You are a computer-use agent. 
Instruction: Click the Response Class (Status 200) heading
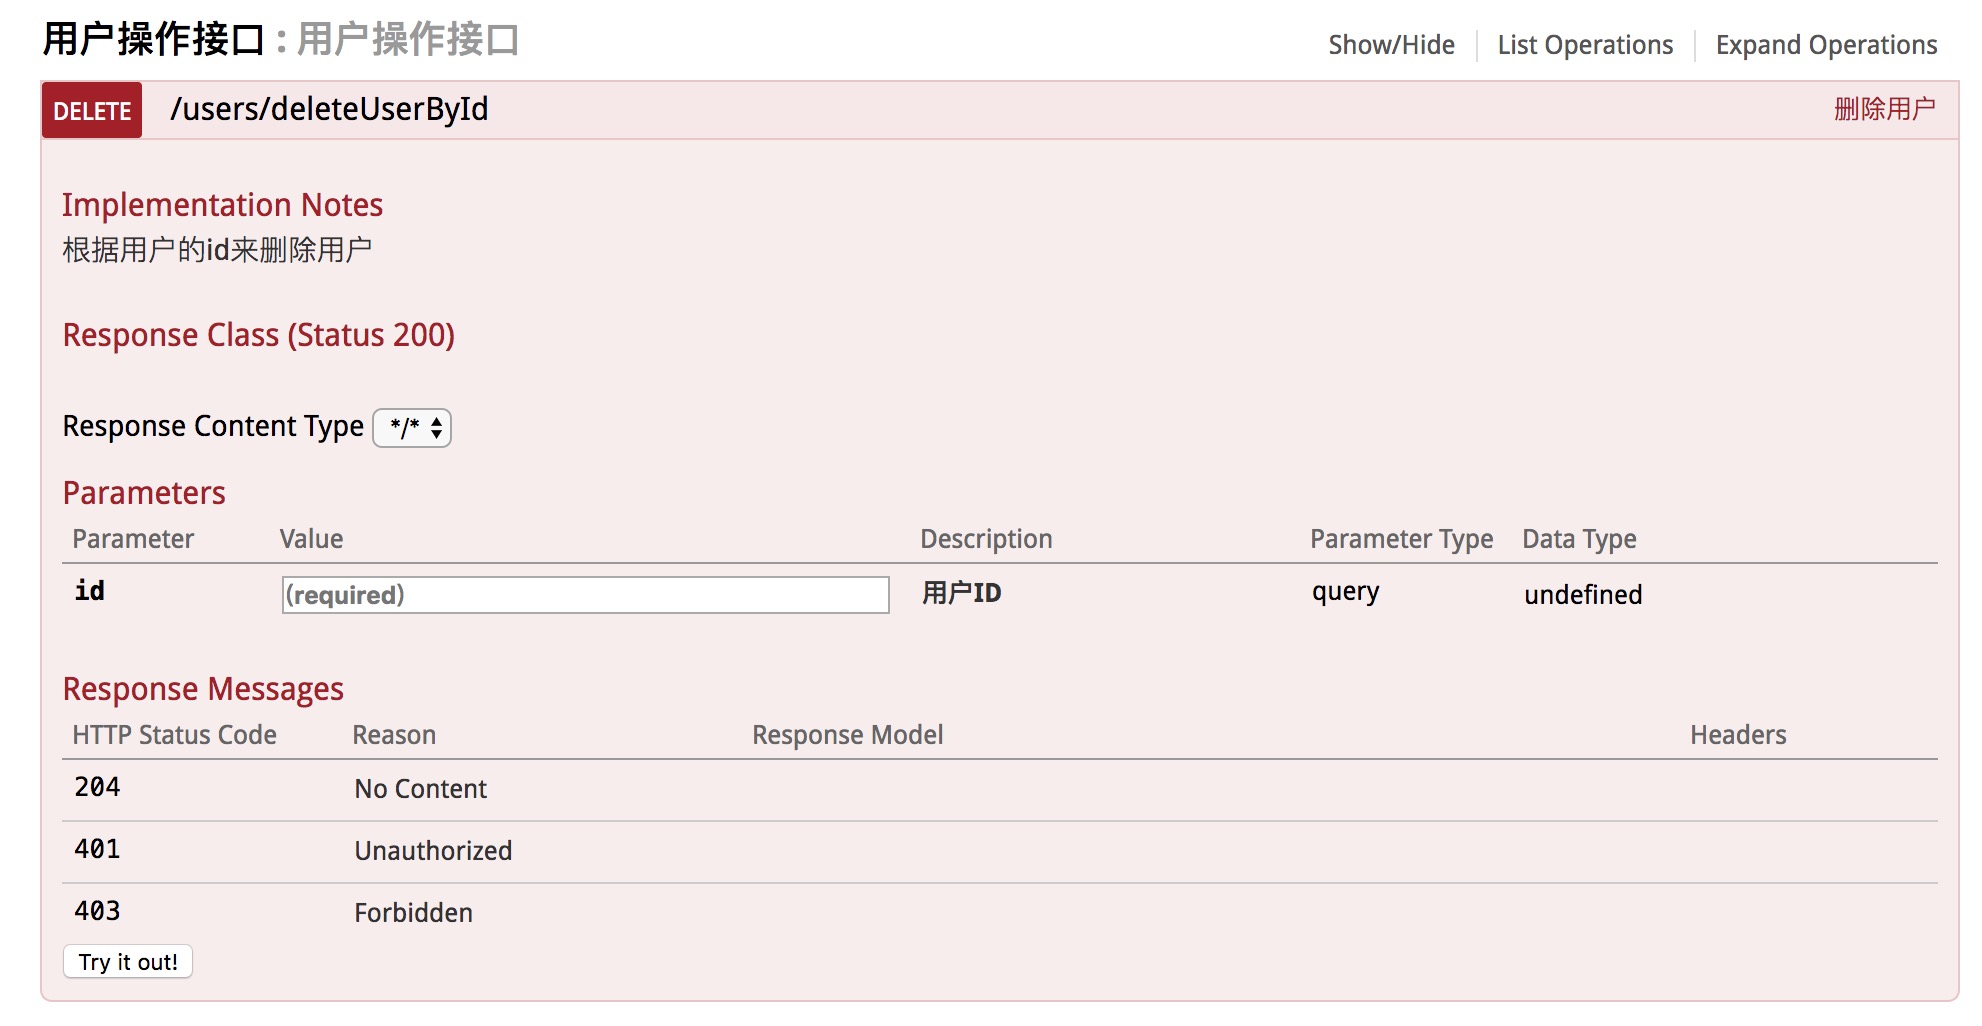pos(258,335)
